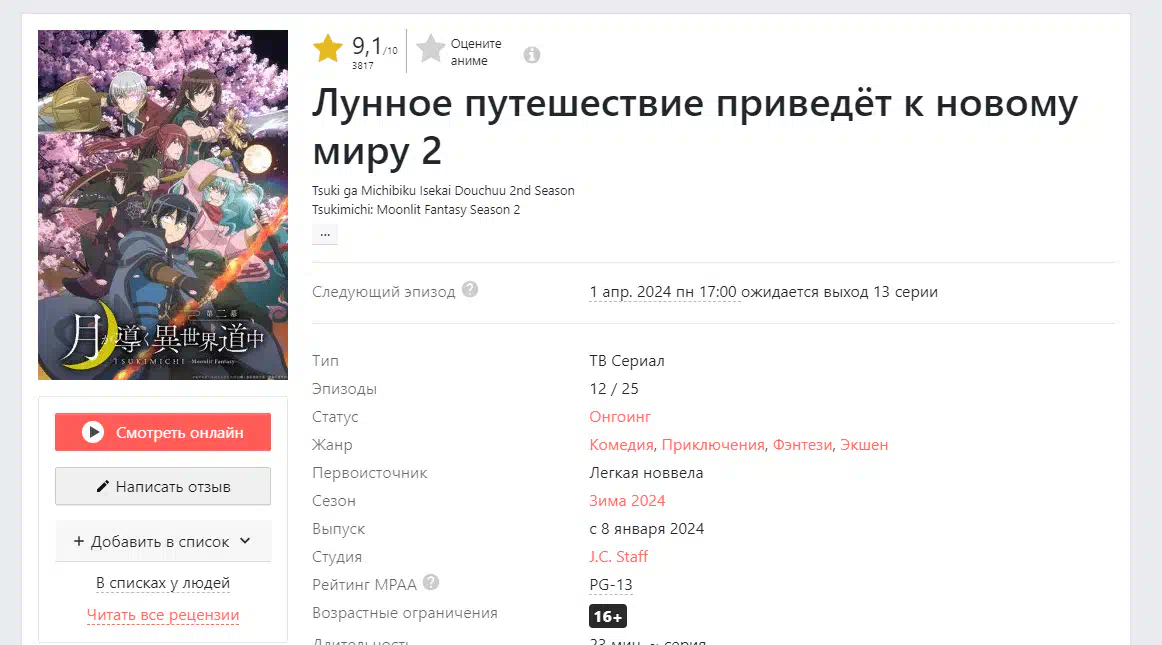
Task: Click the 16+ age restriction badge
Action: click(x=608, y=616)
